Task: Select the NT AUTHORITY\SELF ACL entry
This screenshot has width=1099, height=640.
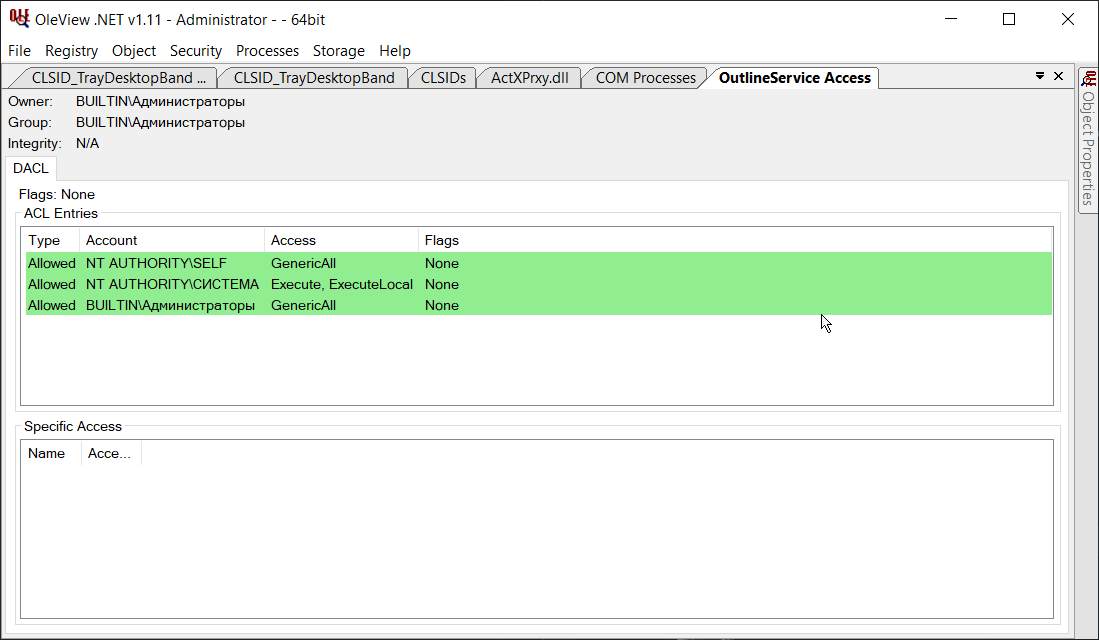Action: pyautogui.click(x=538, y=263)
